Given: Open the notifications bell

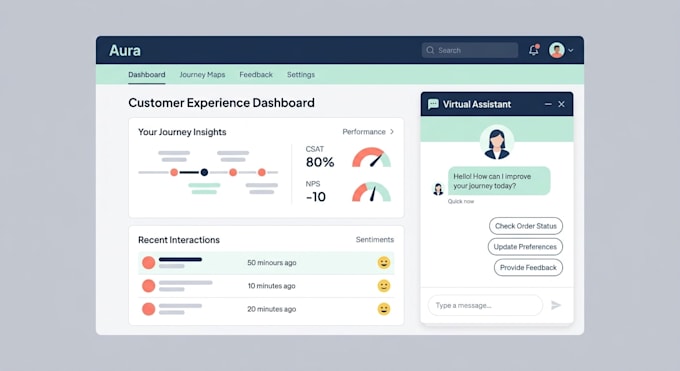Looking at the screenshot, I should 534,50.
